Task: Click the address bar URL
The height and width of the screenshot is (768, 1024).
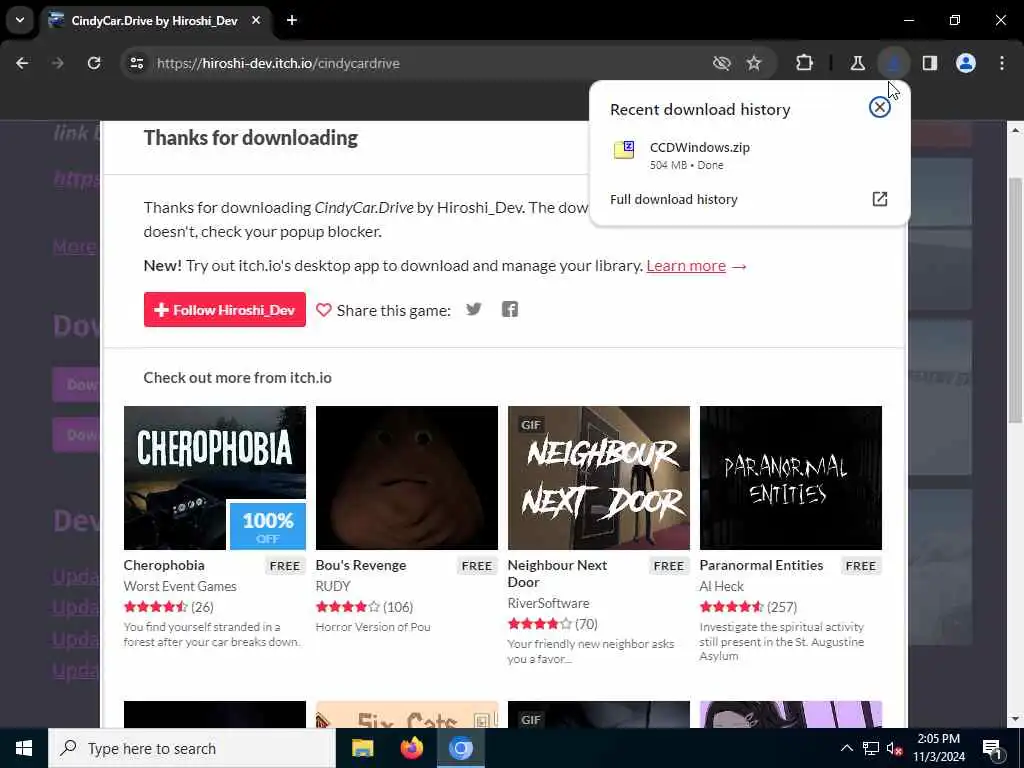Action: click(278, 63)
